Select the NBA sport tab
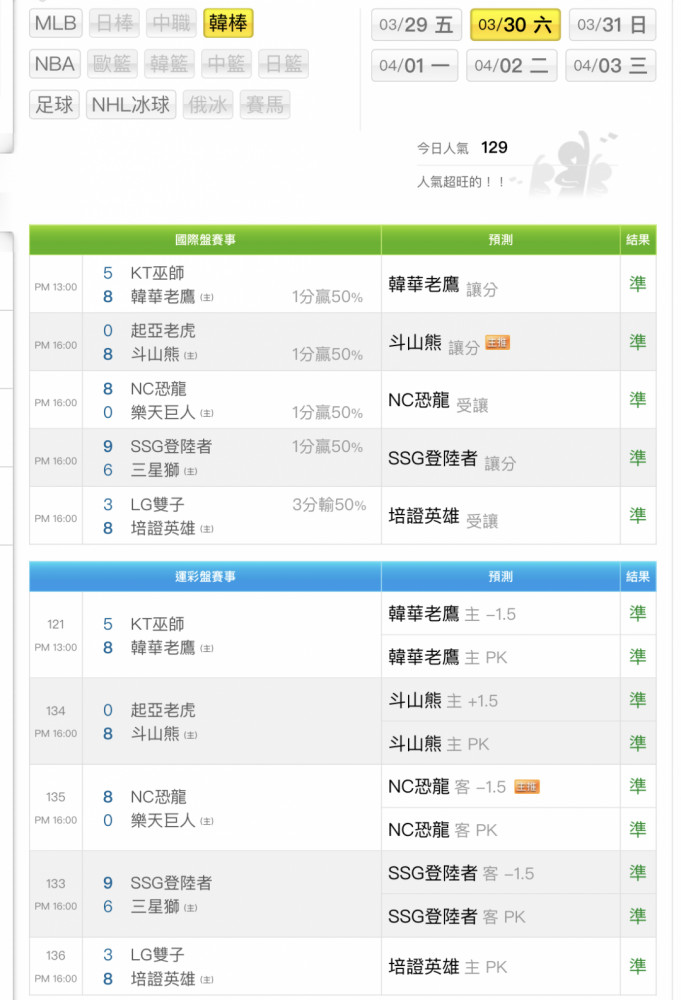Image resolution: width=681 pixels, height=1000 pixels. [55, 64]
